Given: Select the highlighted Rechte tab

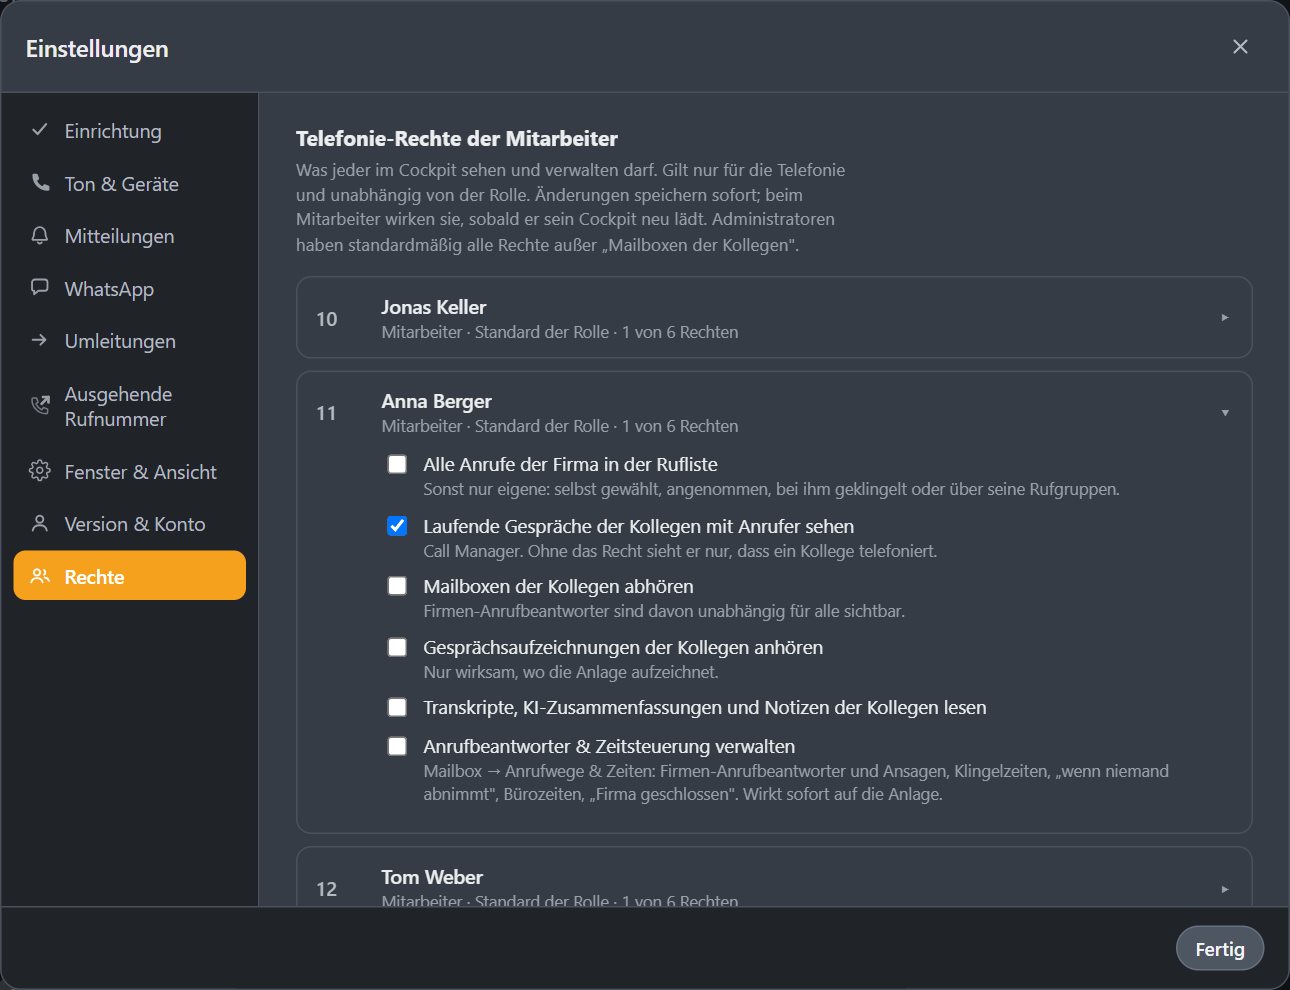Looking at the screenshot, I should 130,576.
